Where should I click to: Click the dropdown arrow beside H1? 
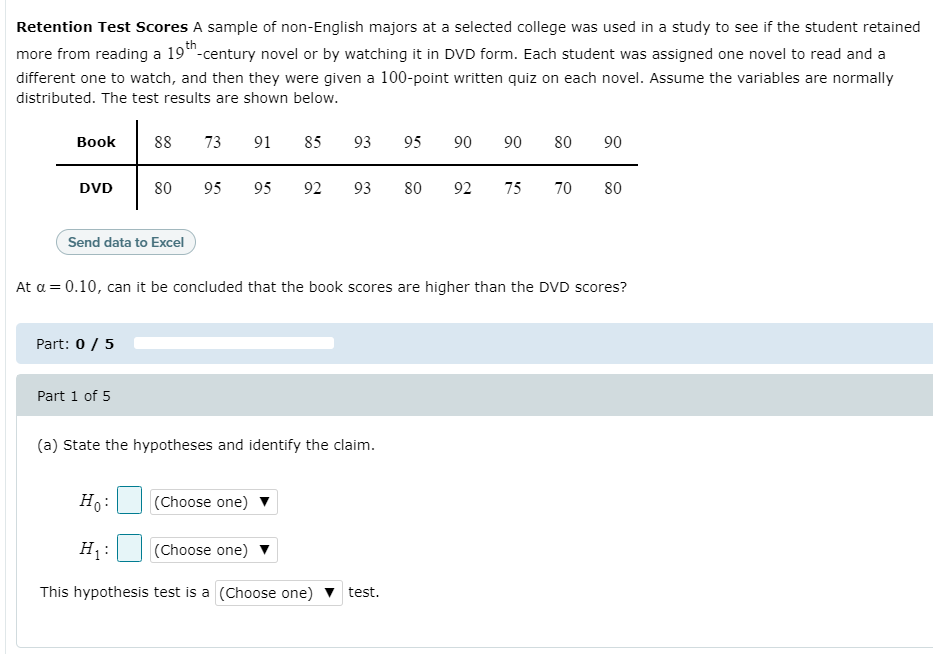click(265, 549)
